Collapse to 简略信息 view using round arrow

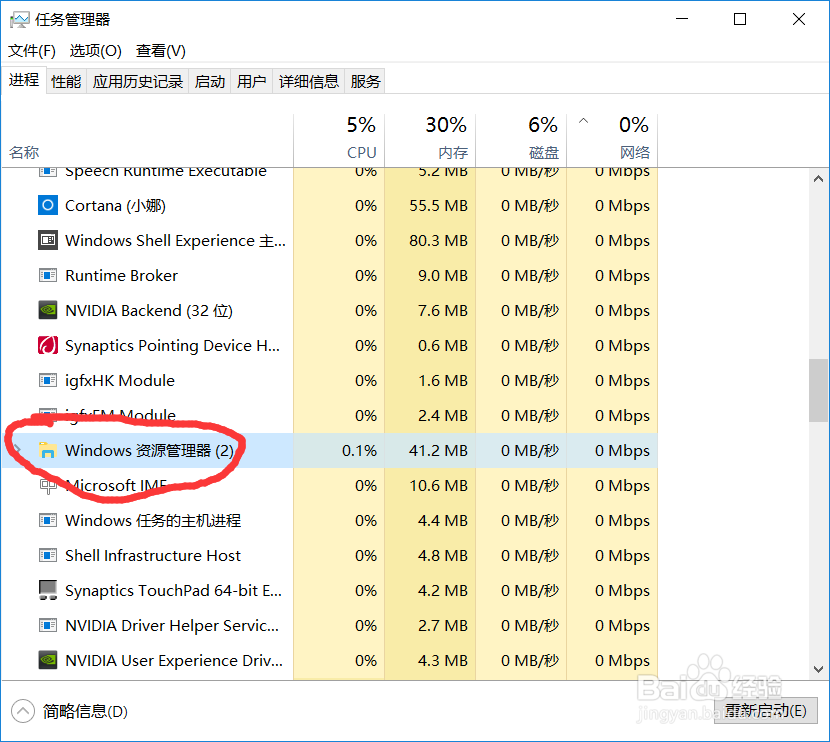click(23, 711)
